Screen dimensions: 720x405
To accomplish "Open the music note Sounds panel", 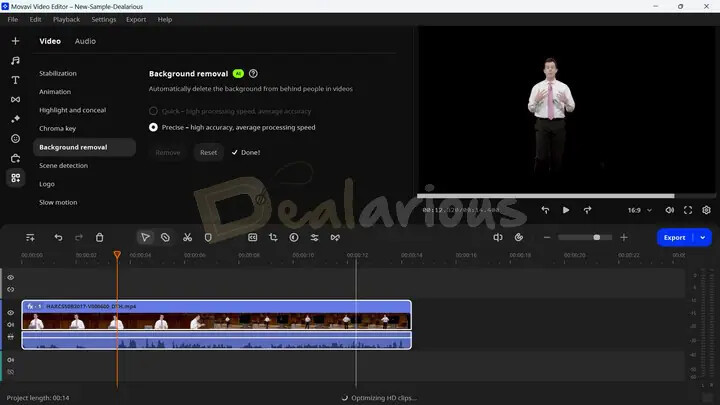I will (x=15, y=61).
